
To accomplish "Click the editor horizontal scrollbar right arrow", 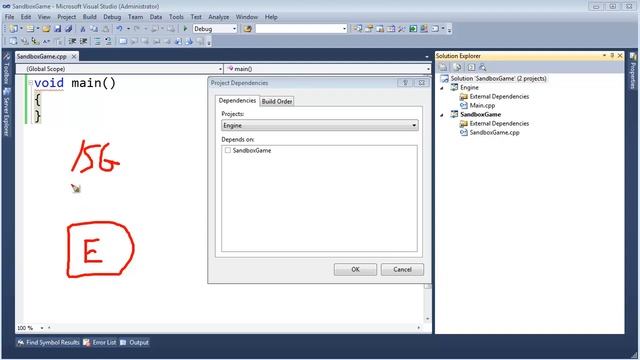I will pyautogui.click(x=418, y=328).
